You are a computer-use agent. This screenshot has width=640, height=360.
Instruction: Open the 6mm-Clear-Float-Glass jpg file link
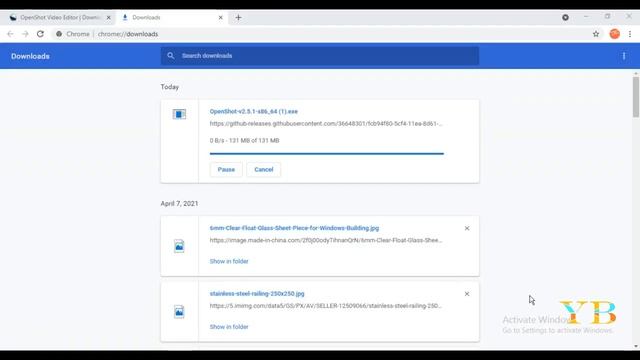[294, 228]
